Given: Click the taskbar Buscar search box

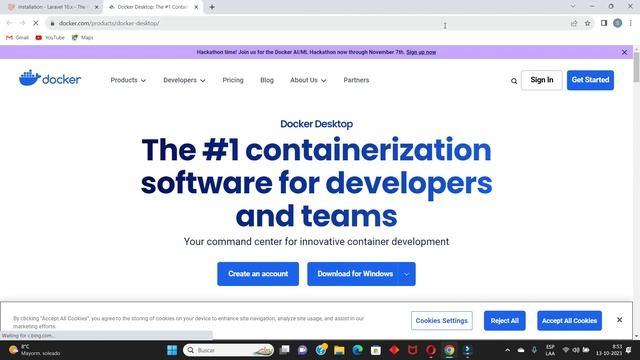Looking at the screenshot, I should pyautogui.click(x=228, y=350).
